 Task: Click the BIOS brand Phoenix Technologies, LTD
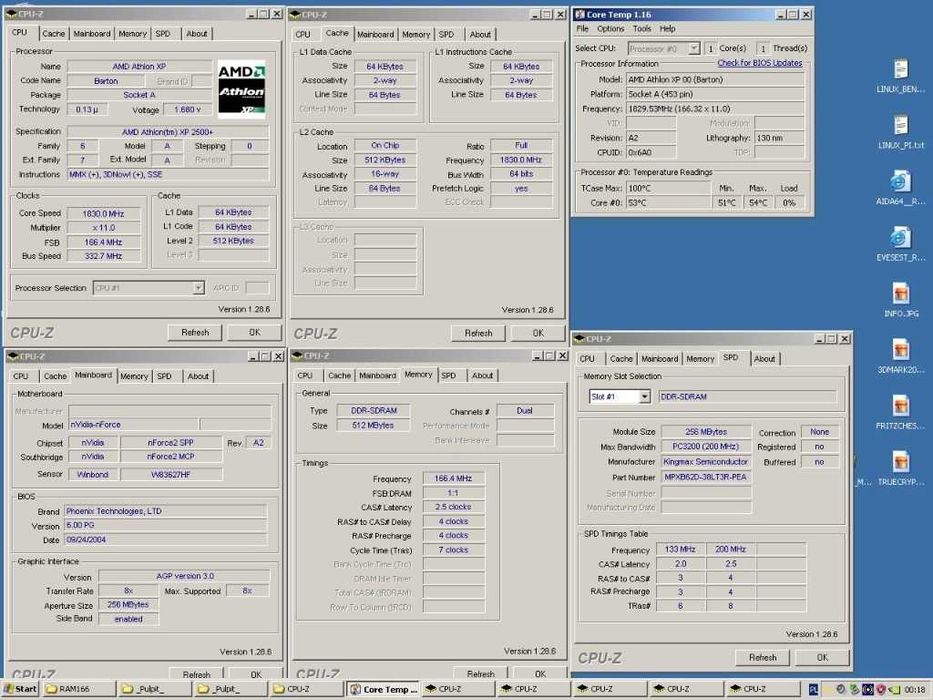pyautogui.click(x=165, y=511)
